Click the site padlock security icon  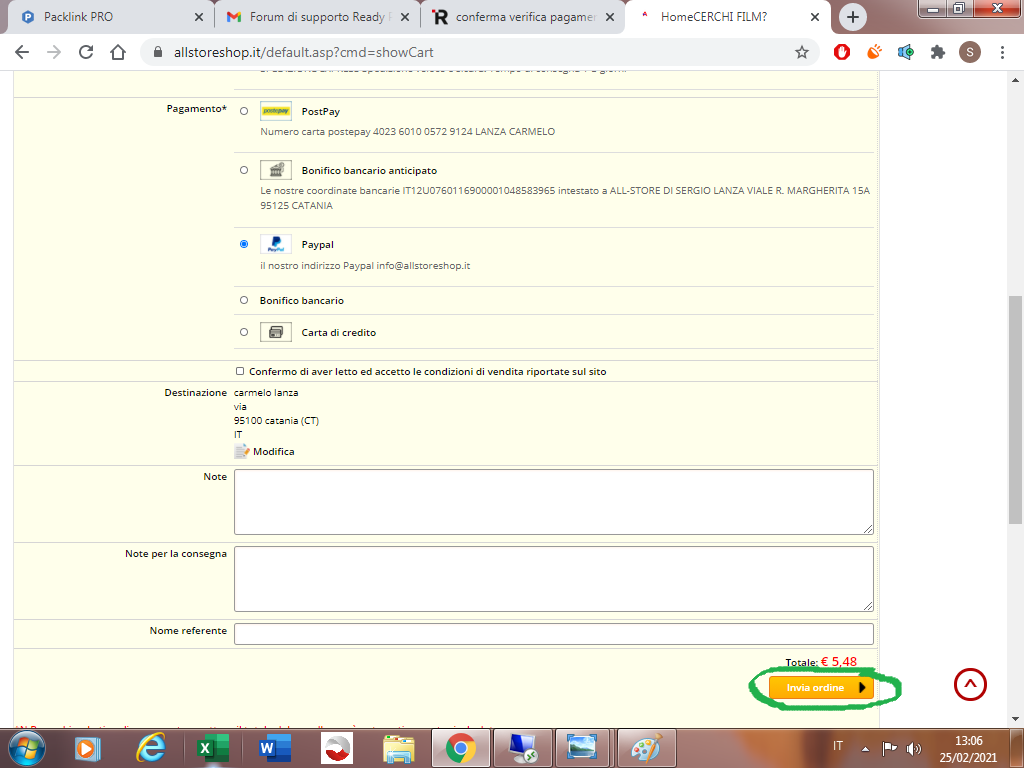(x=157, y=52)
